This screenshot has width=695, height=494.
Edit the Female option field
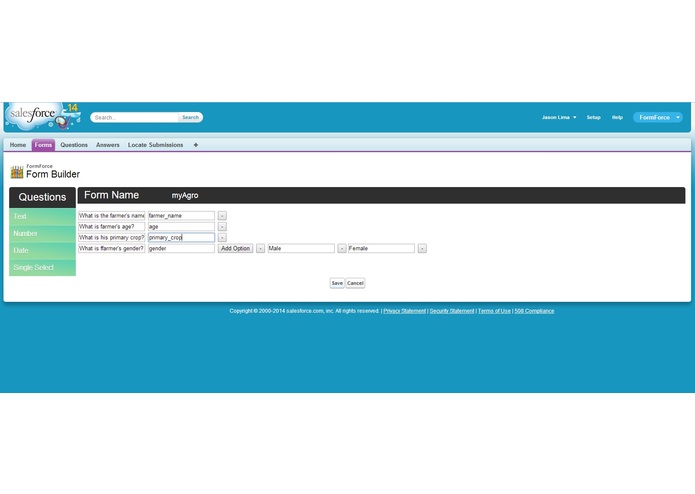coord(381,249)
